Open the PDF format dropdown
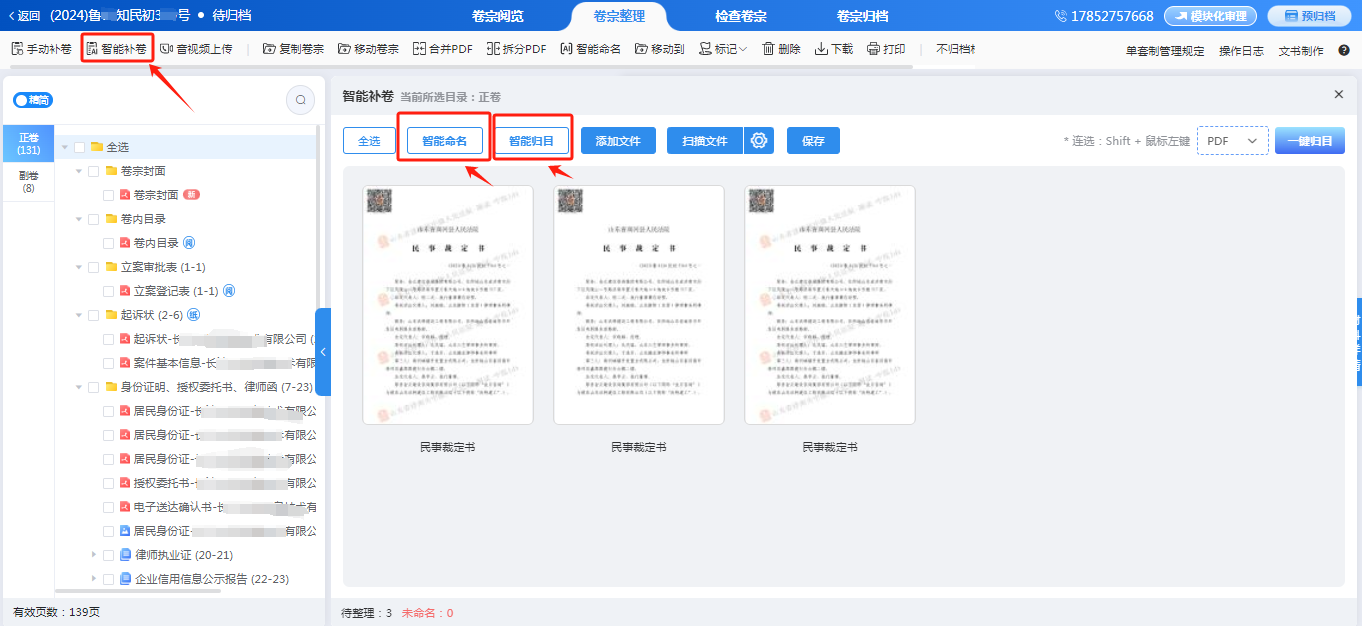 point(1231,141)
